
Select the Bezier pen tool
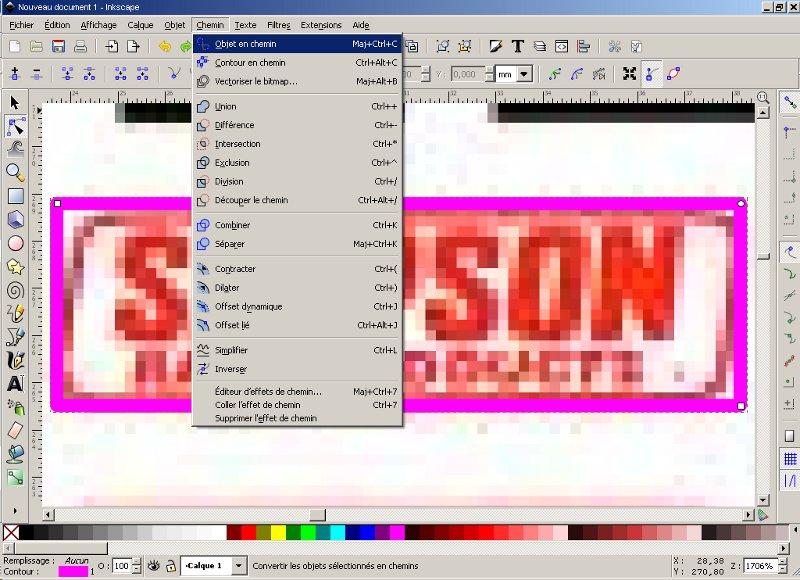pyautogui.click(x=15, y=337)
